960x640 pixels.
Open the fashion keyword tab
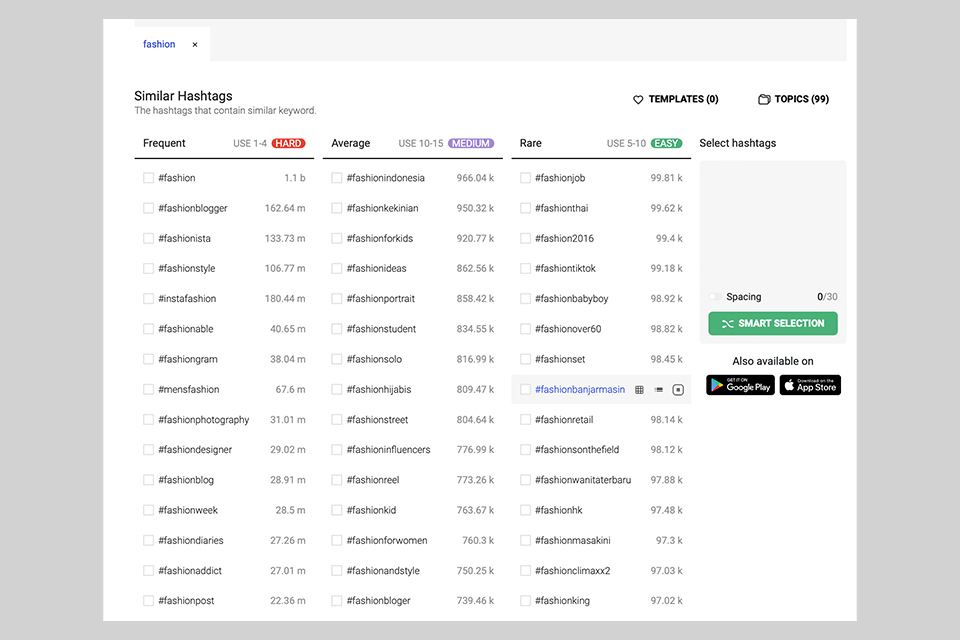pos(159,45)
